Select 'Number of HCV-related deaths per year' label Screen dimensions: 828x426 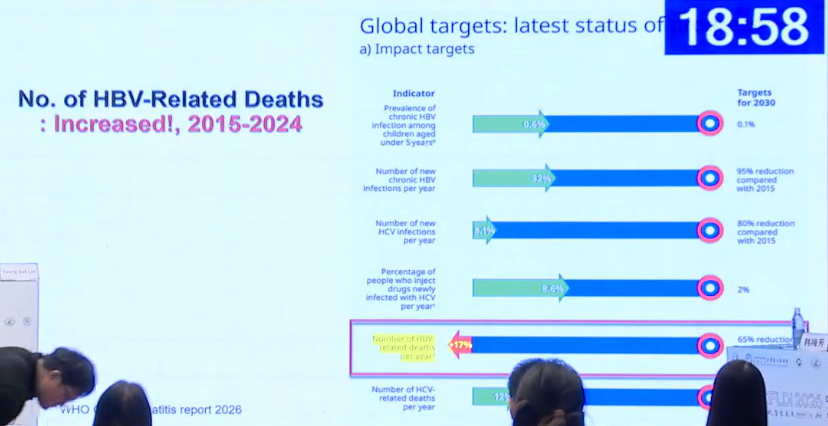point(403,398)
